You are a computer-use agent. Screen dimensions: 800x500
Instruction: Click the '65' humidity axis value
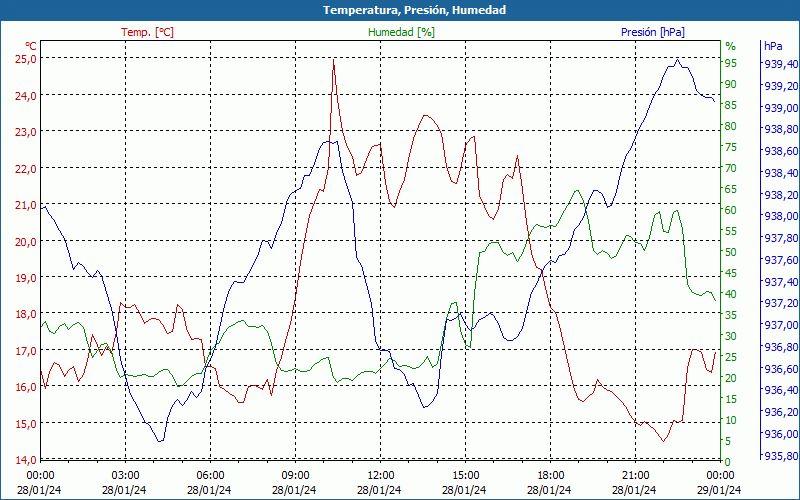point(731,189)
